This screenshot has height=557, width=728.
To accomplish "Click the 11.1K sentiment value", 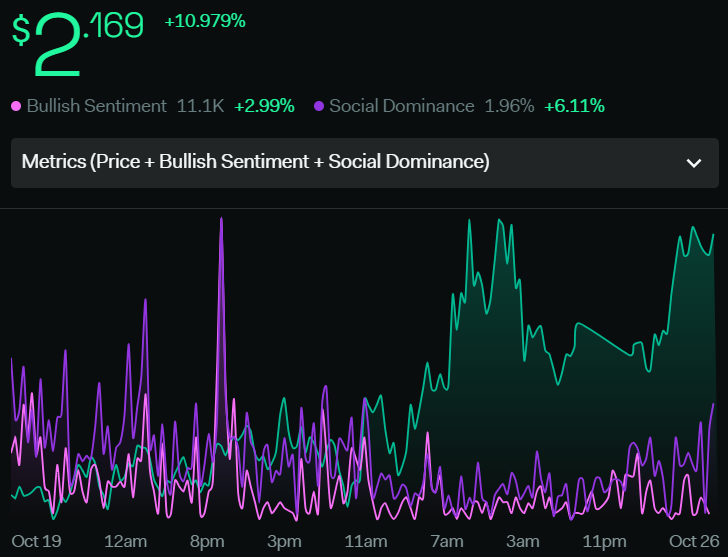I will pos(200,106).
